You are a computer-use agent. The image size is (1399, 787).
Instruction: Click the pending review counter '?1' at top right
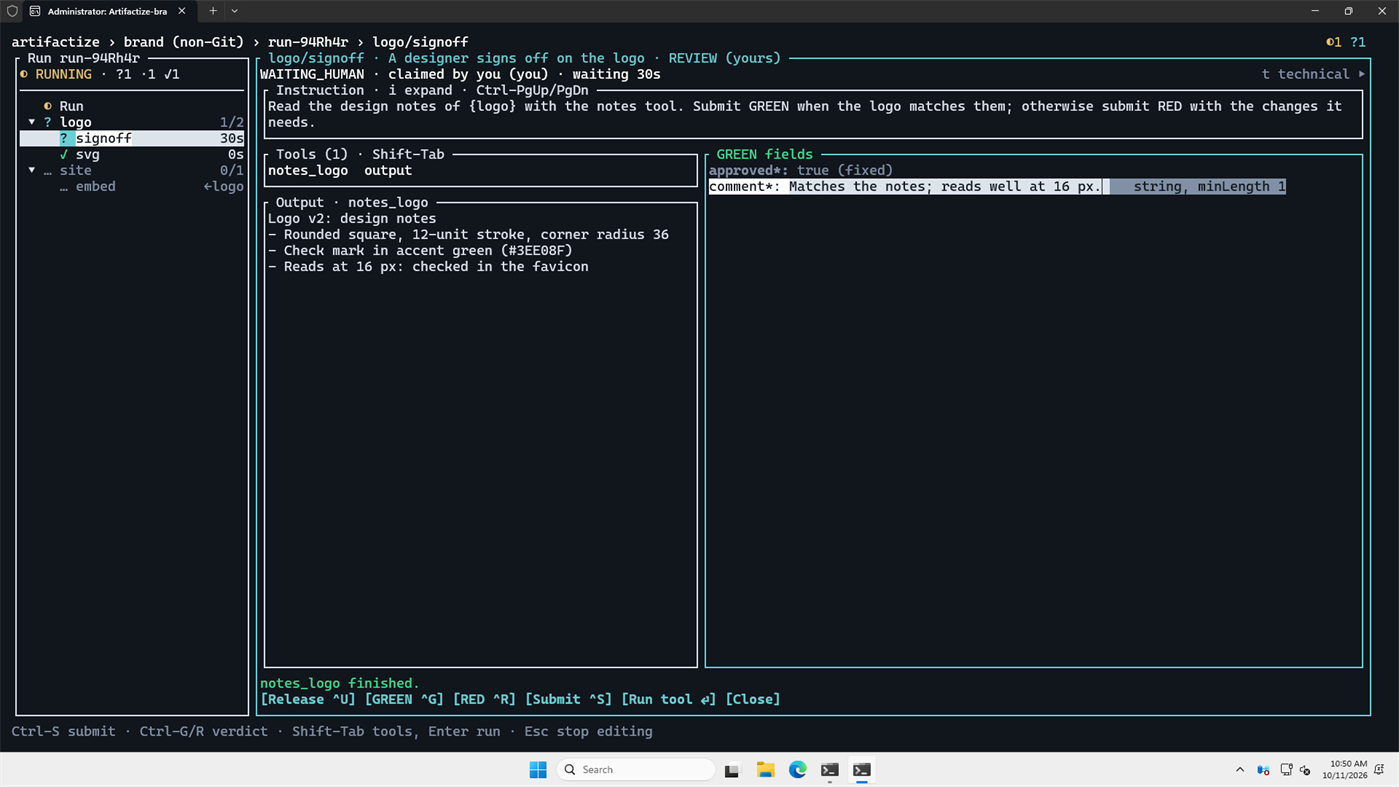point(1357,42)
